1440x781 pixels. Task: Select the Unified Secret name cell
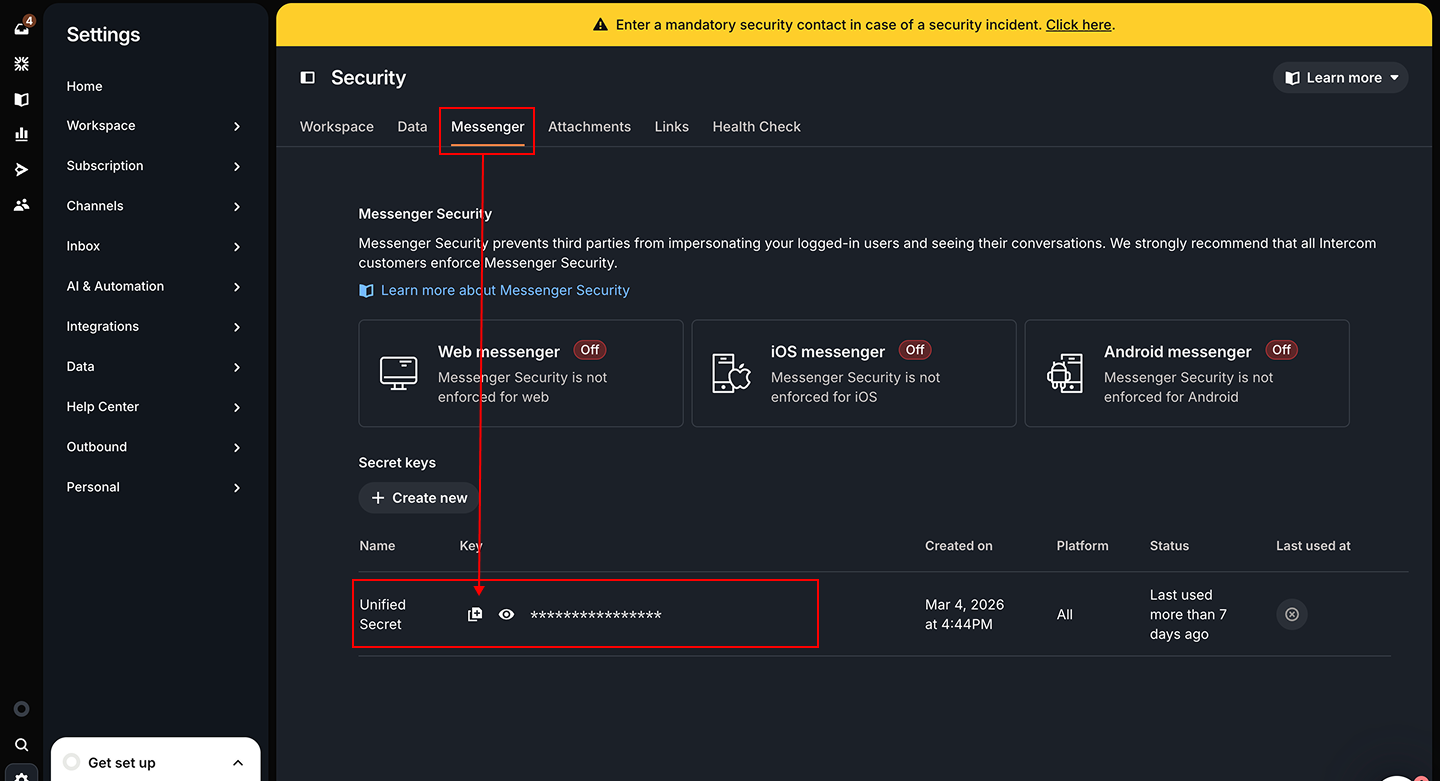[x=383, y=614]
